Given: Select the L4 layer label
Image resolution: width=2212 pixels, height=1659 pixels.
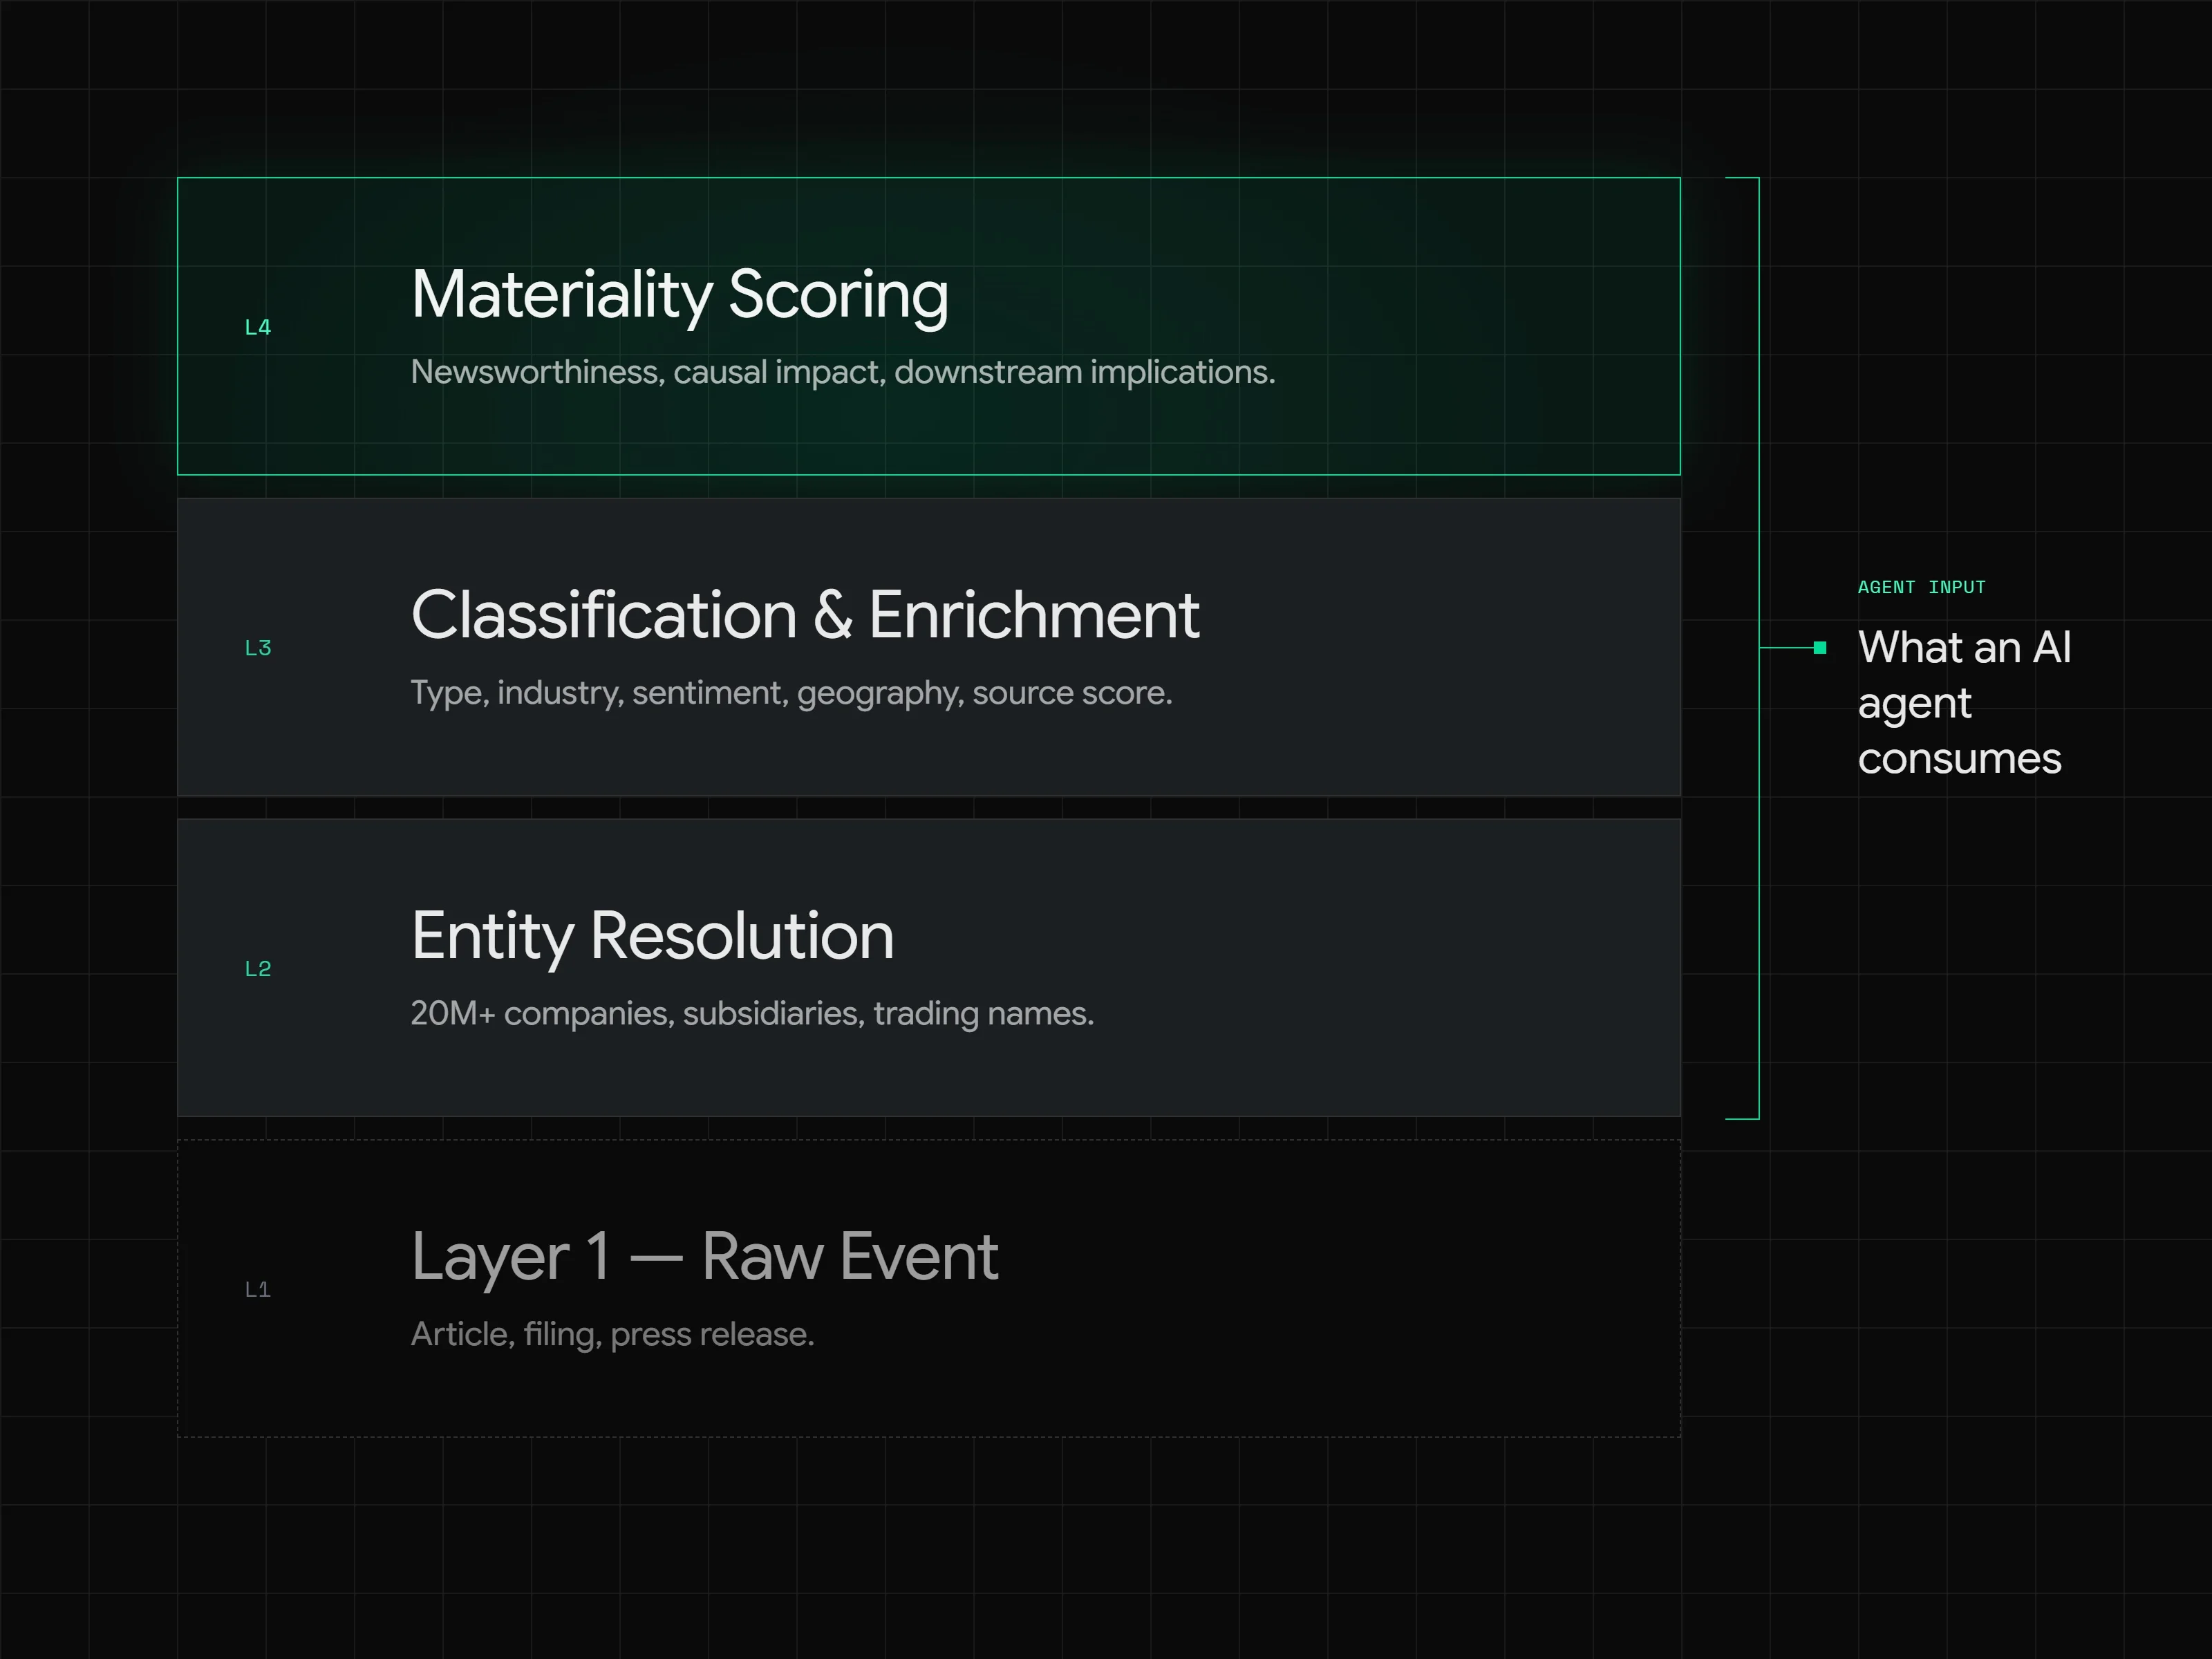Looking at the screenshot, I should pos(258,327).
